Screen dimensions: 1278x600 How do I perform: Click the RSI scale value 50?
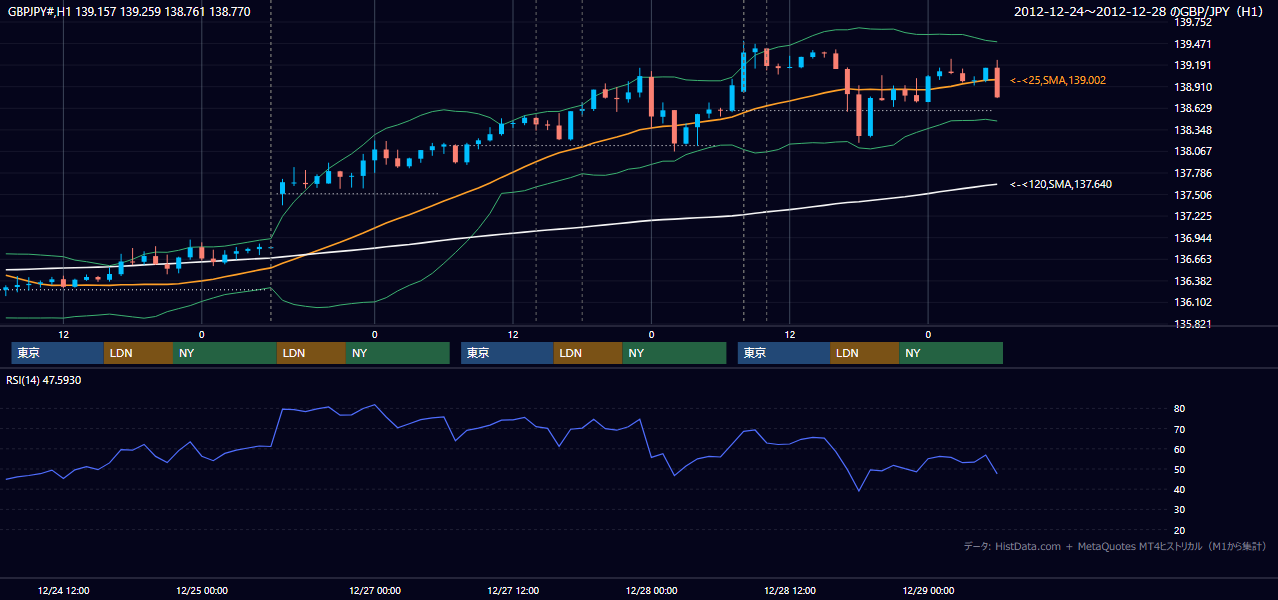point(1180,469)
